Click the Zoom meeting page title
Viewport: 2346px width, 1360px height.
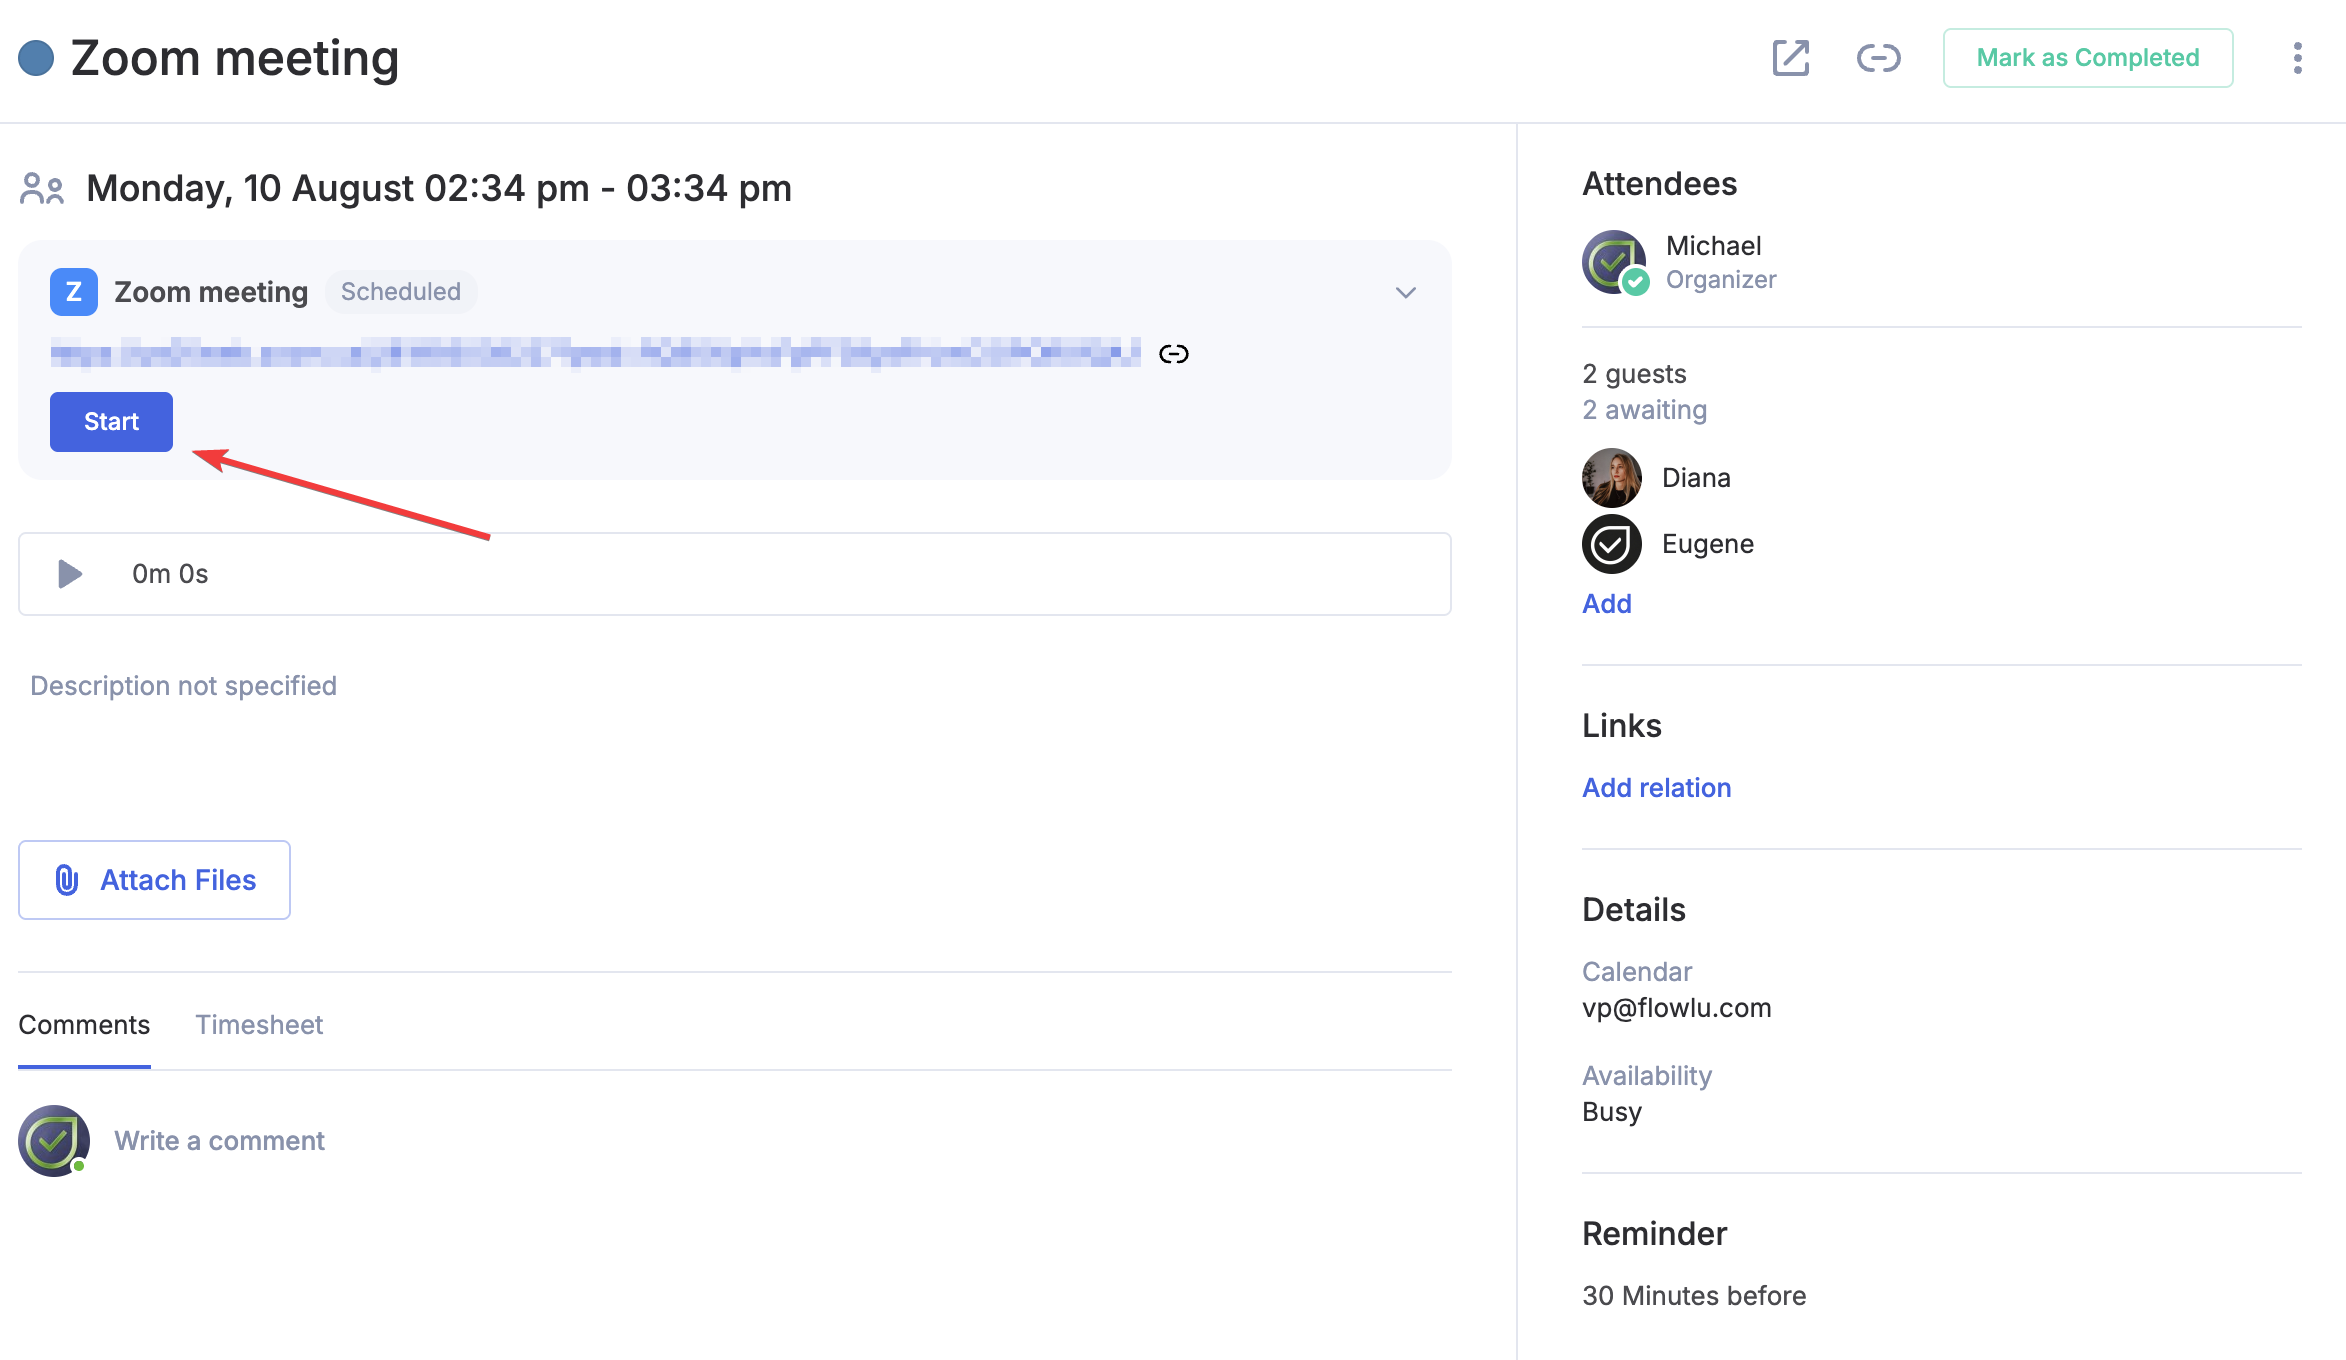click(x=235, y=58)
